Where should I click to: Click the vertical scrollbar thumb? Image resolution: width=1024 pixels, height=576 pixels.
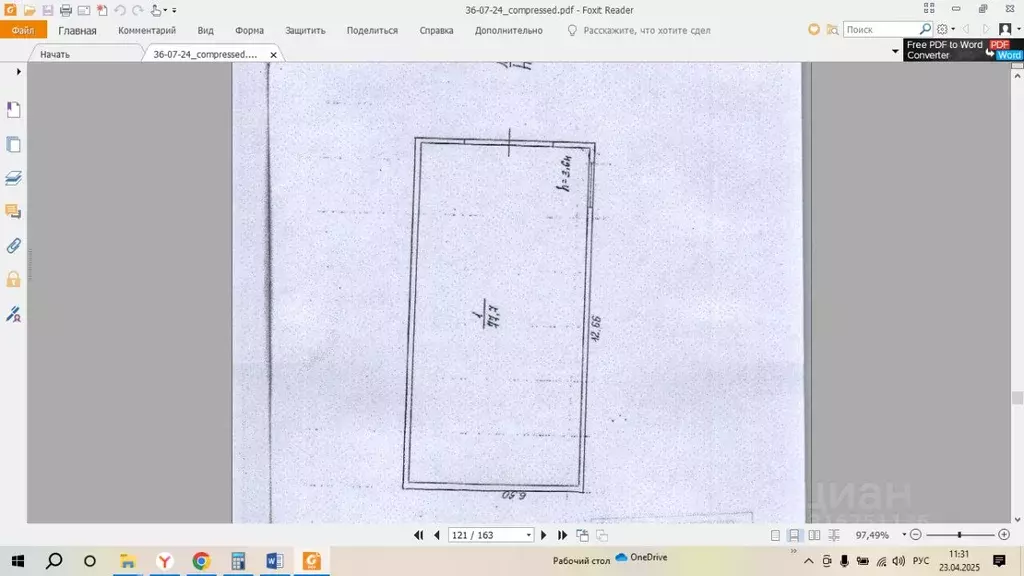click(1017, 398)
